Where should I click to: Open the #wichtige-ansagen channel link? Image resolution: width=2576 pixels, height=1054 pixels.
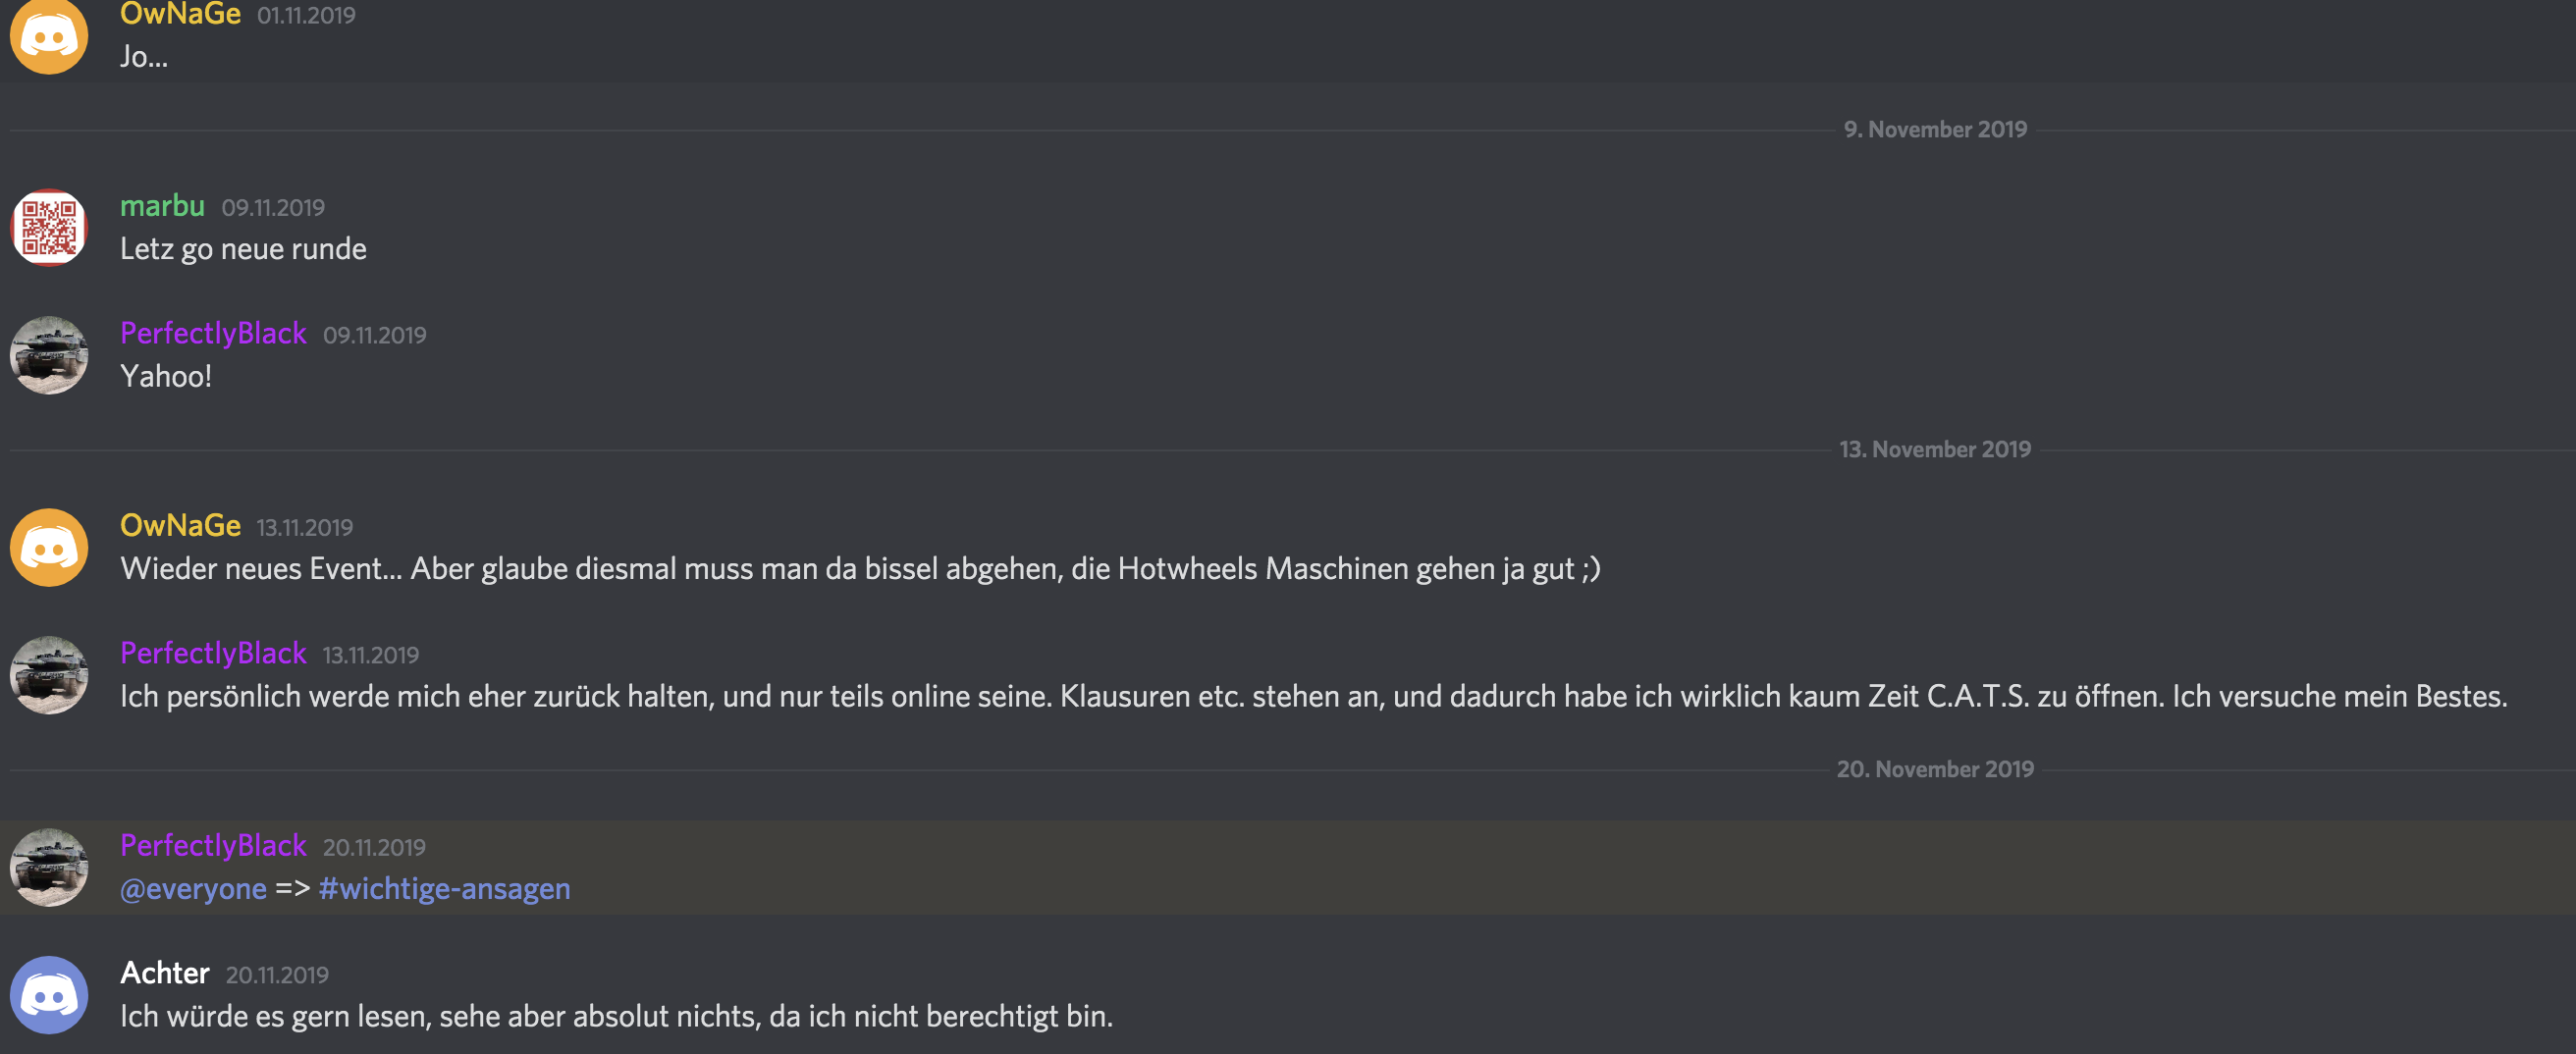pos(444,888)
